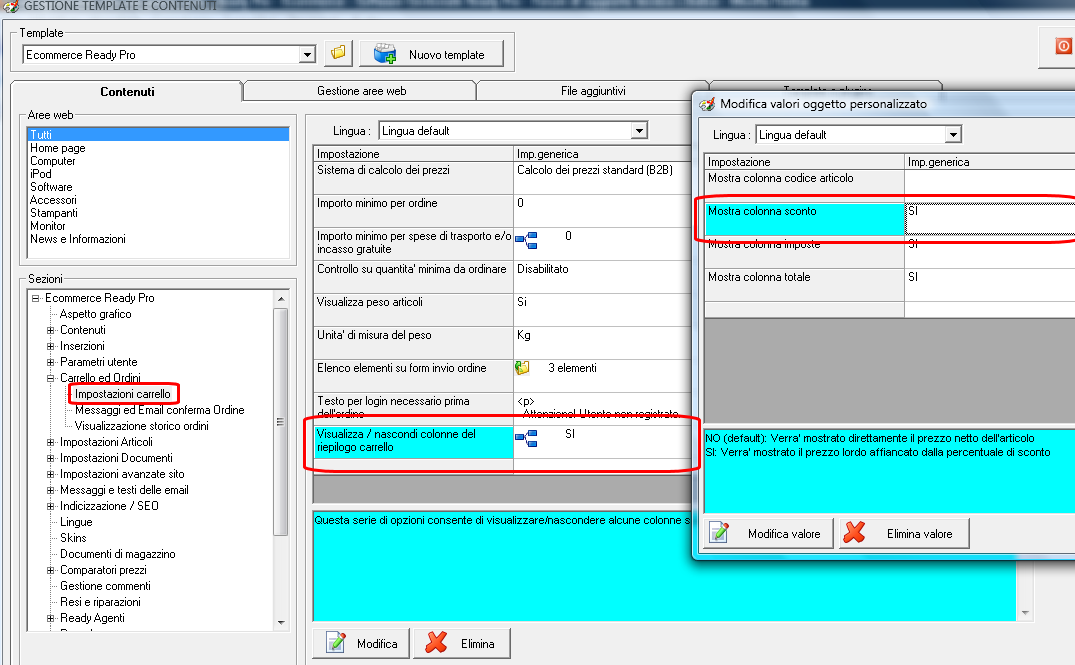Screen dimensions: 1075x665
Task: Select Documenti di magazzino tree item
Action: pyautogui.click(x=117, y=554)
